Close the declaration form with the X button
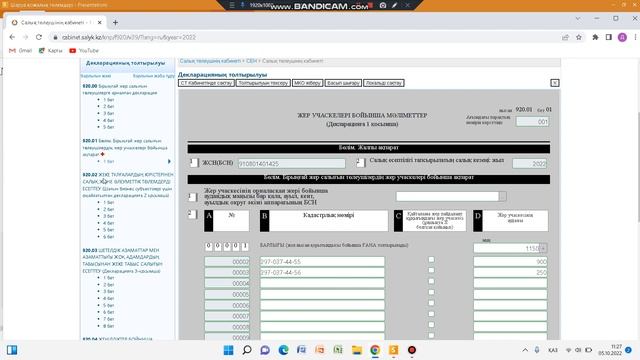The width and height of the screenshot is (640, 360). tap(555, 83)
